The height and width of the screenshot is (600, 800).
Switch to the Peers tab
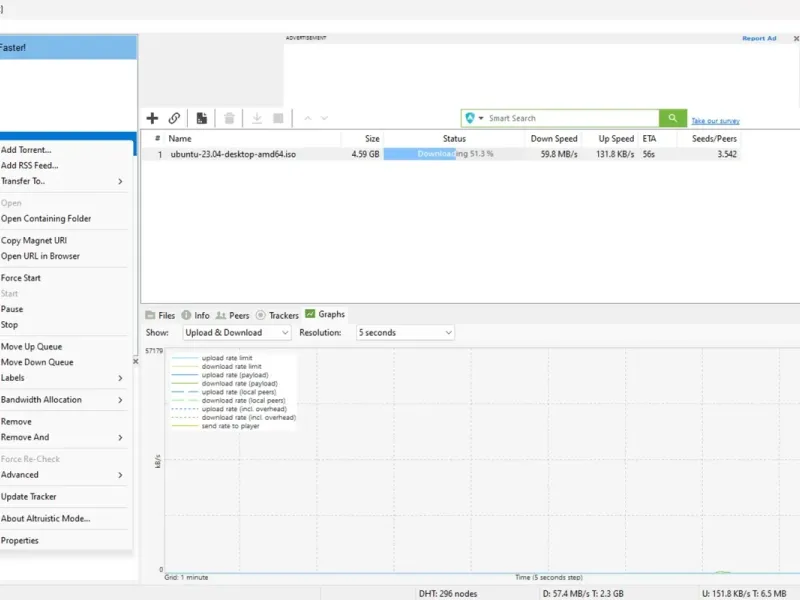[x=233, y=315]
